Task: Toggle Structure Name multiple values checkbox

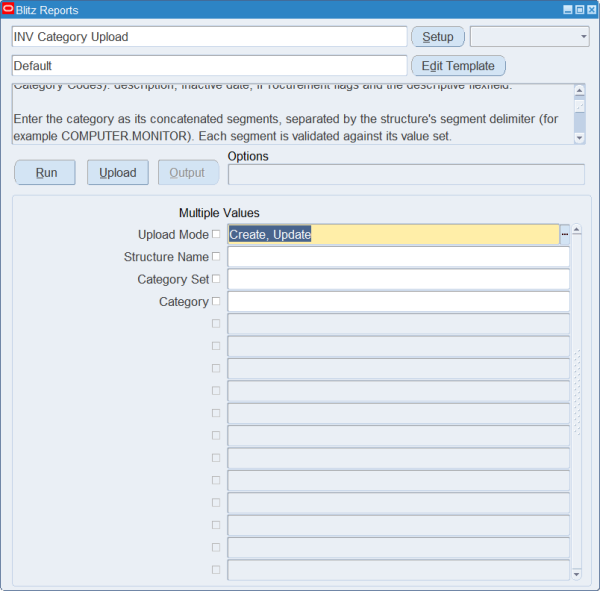Action: coord(216,256)
